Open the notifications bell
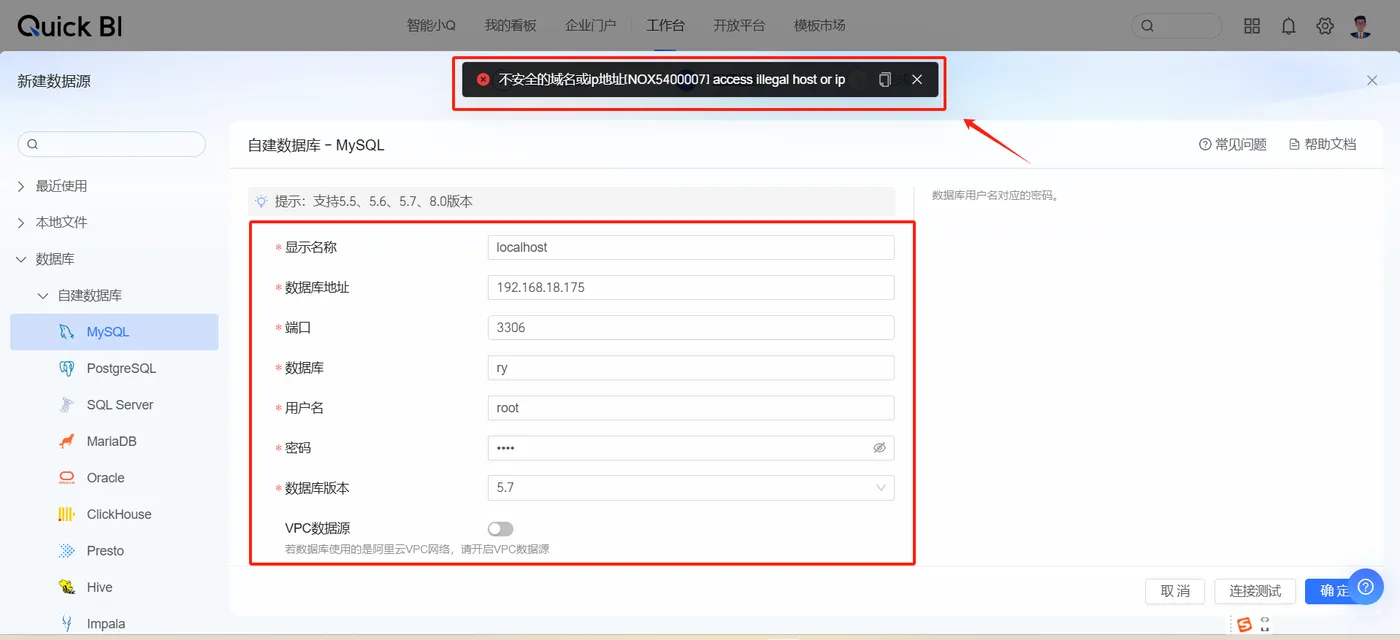Image resolution: width=1400 pixels, height=640 pixels. point(1288,26)
